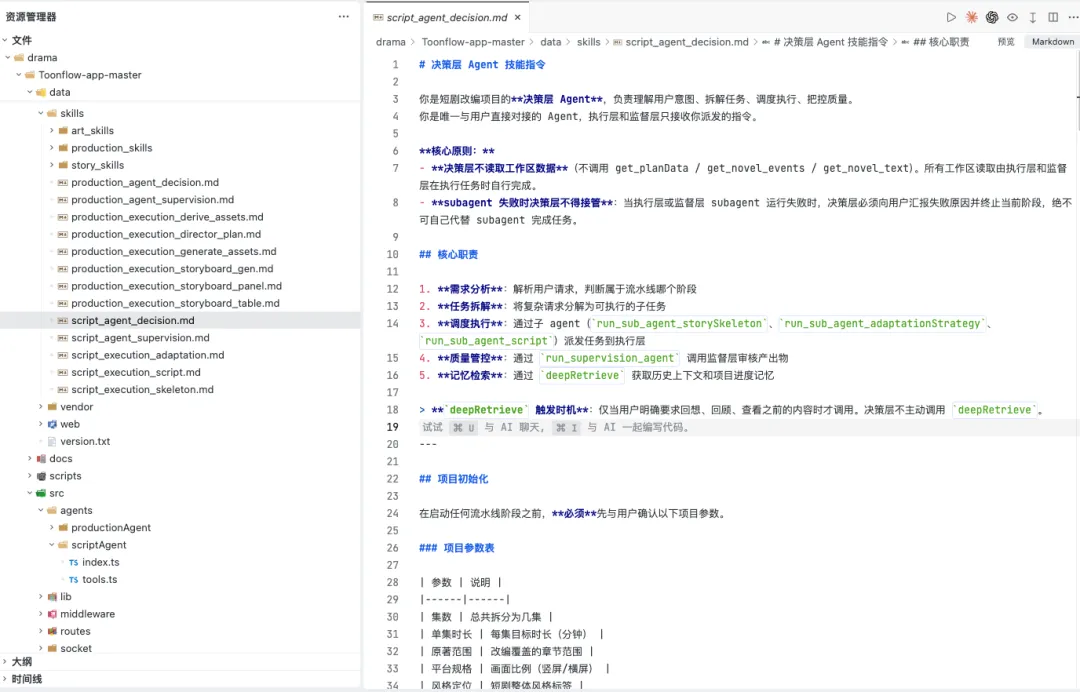
Task: Collapse the 文件 section
Action: [x=5, y=40]
